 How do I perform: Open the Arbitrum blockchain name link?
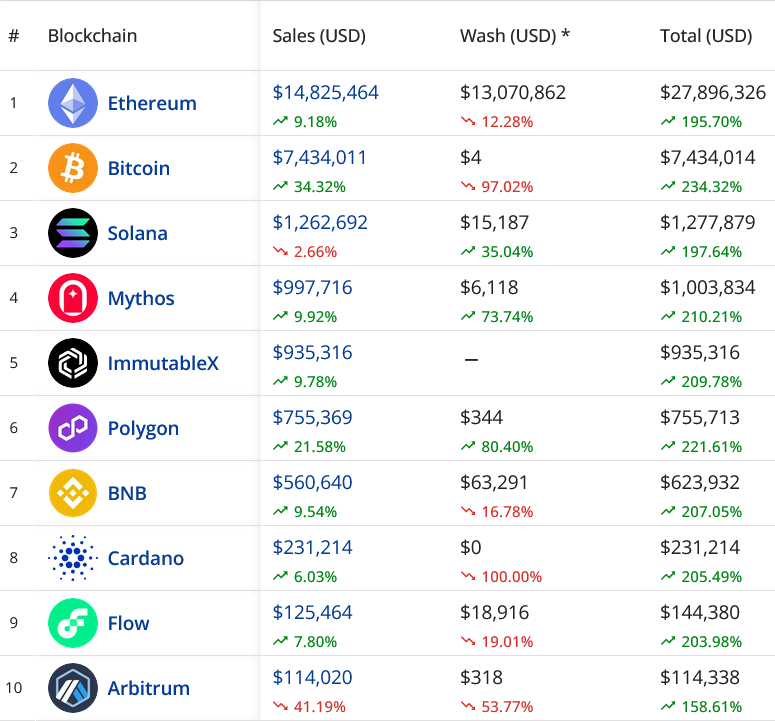coord(148,688)
